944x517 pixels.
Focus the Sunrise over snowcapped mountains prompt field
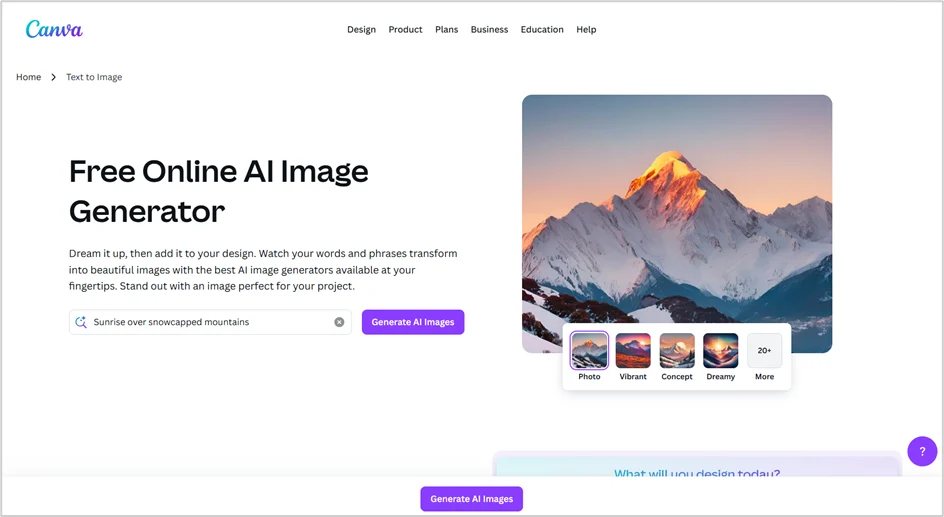210,322
